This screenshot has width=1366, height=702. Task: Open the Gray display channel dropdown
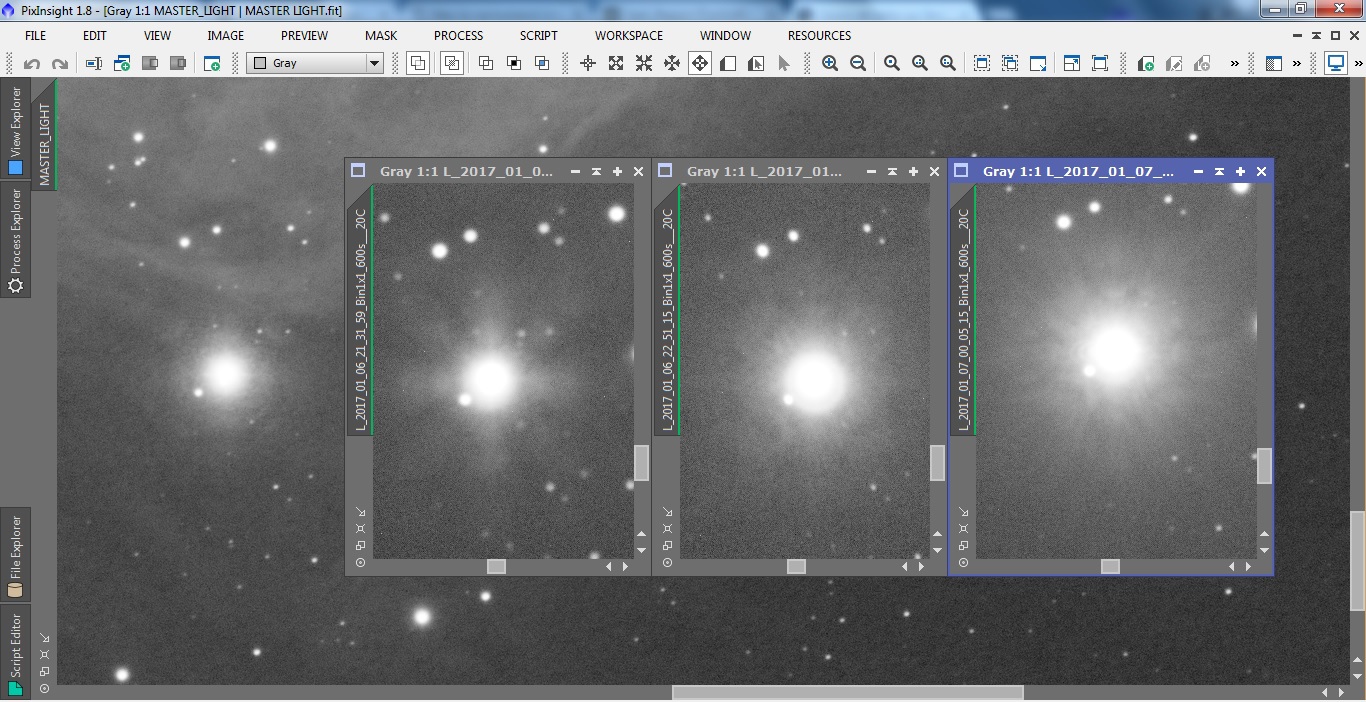[315, 63]
